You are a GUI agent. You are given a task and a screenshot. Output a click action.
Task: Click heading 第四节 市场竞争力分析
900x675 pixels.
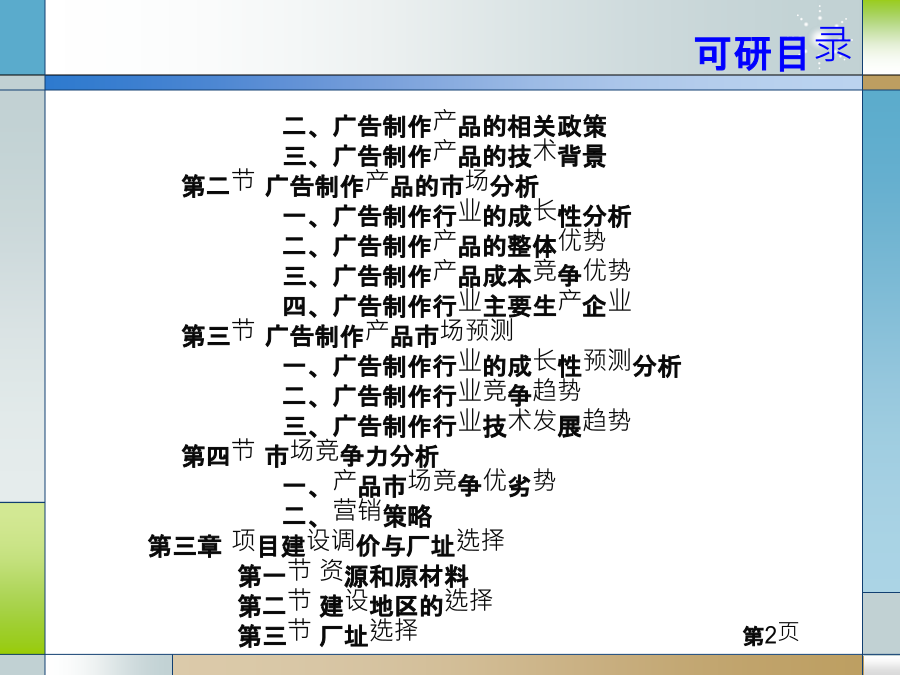click(x=311, y=454)
